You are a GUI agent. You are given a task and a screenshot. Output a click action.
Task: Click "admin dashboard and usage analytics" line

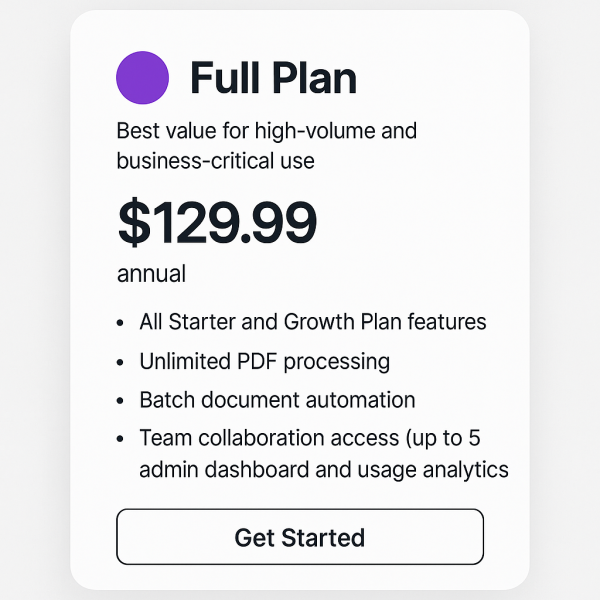(x=324, y=469)
